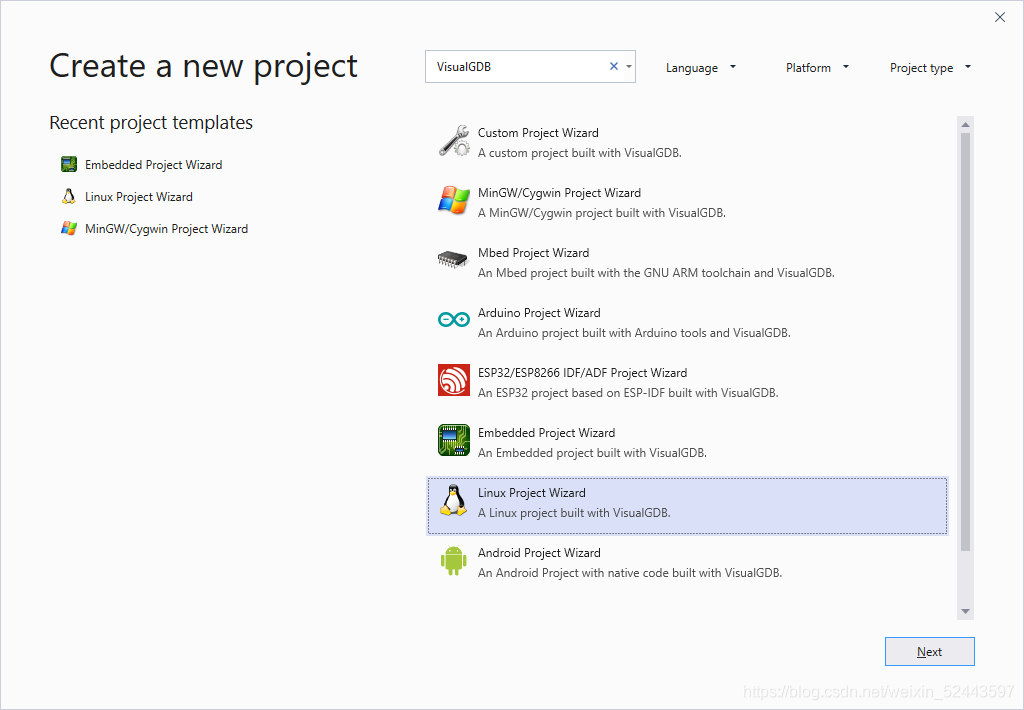Image resolution: width=1024 pixels, height=710 pixels.
Task: Select Embedded Project Wizard title in template list
Action: [x=547, y=433]
